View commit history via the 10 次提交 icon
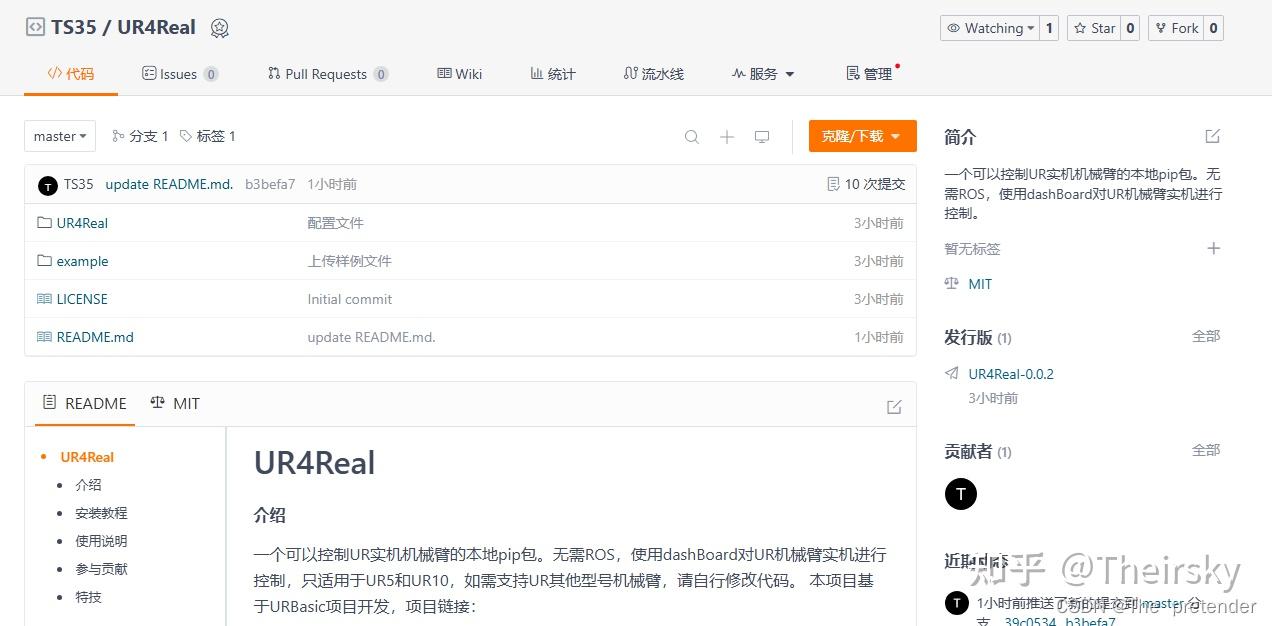The image size is (1272, 626). [x=833, y=184]
